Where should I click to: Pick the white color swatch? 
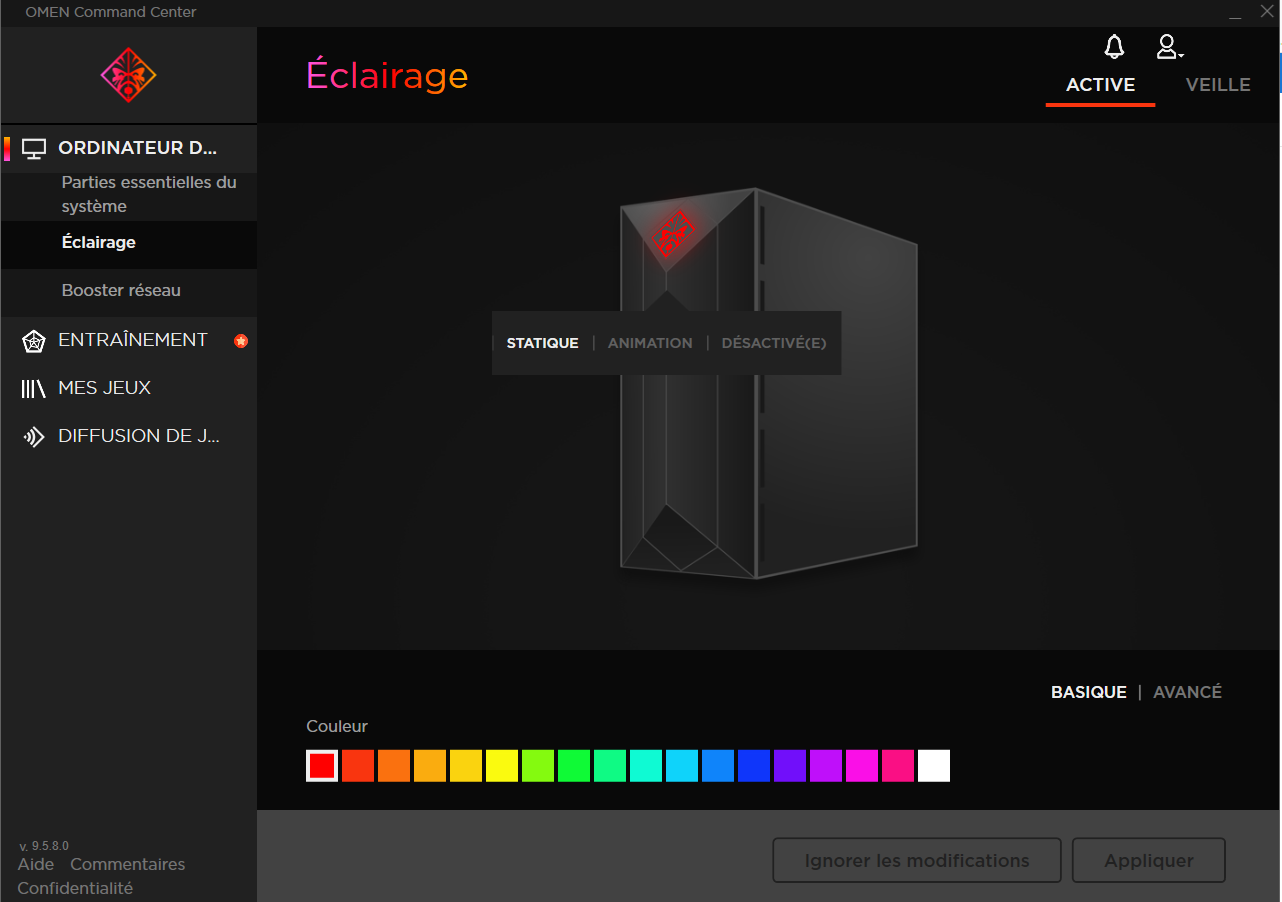tap(934, 766)
